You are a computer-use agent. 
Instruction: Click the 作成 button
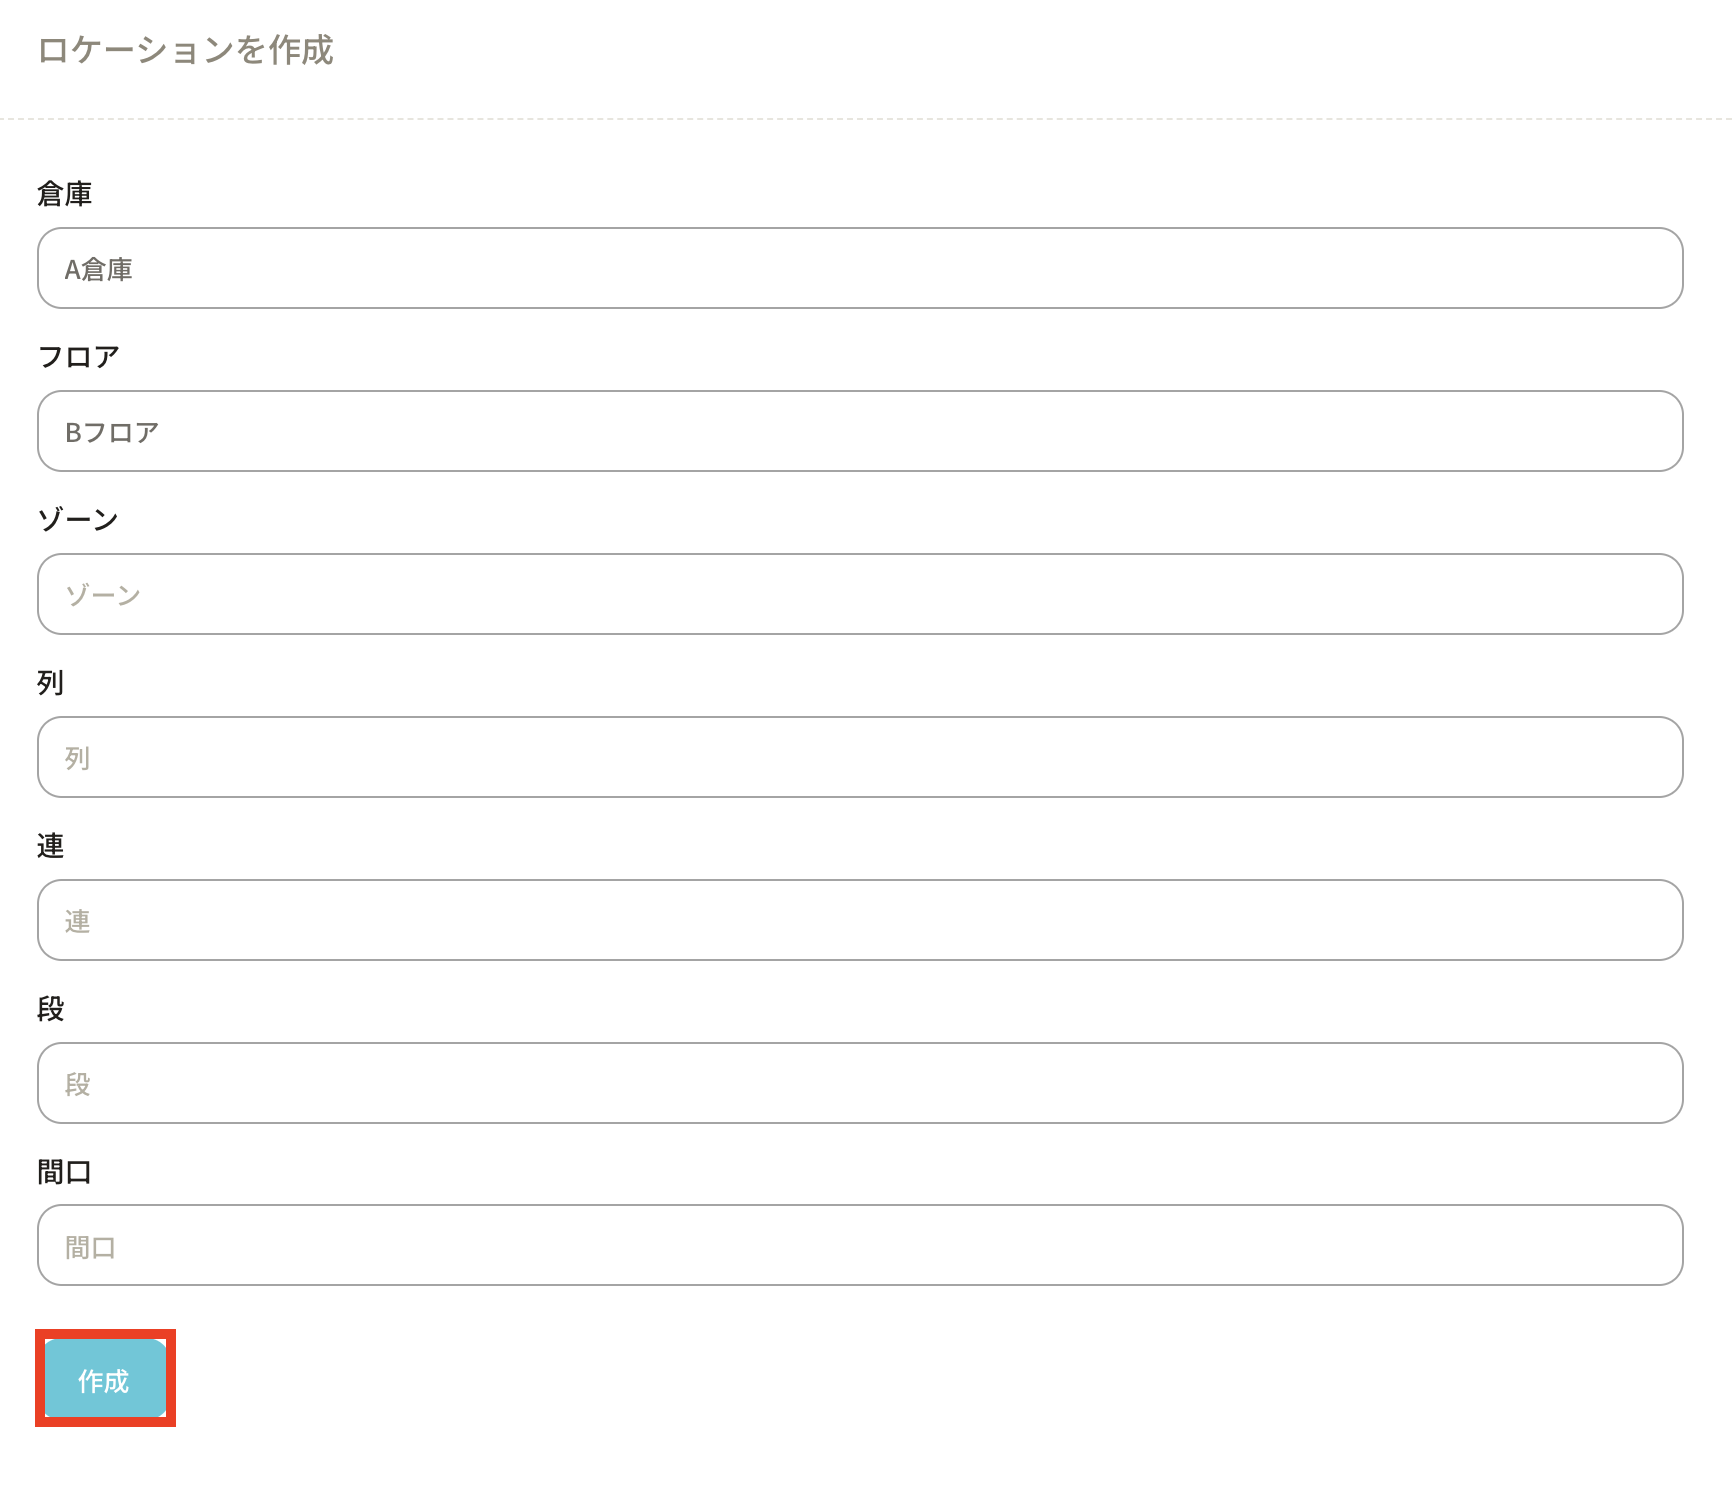(x=105, y=1379)
